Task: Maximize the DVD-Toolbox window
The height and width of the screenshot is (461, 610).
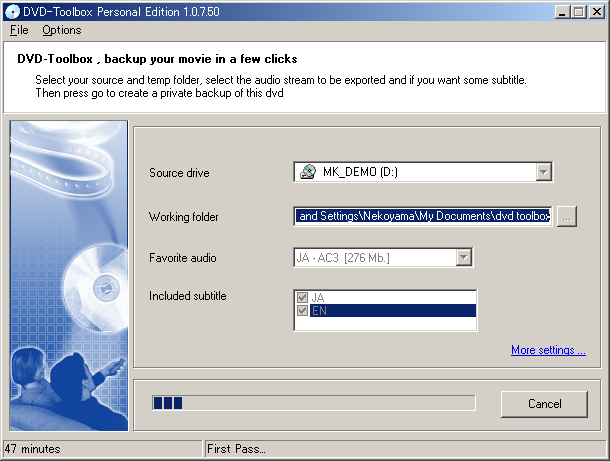Action: 577,11
